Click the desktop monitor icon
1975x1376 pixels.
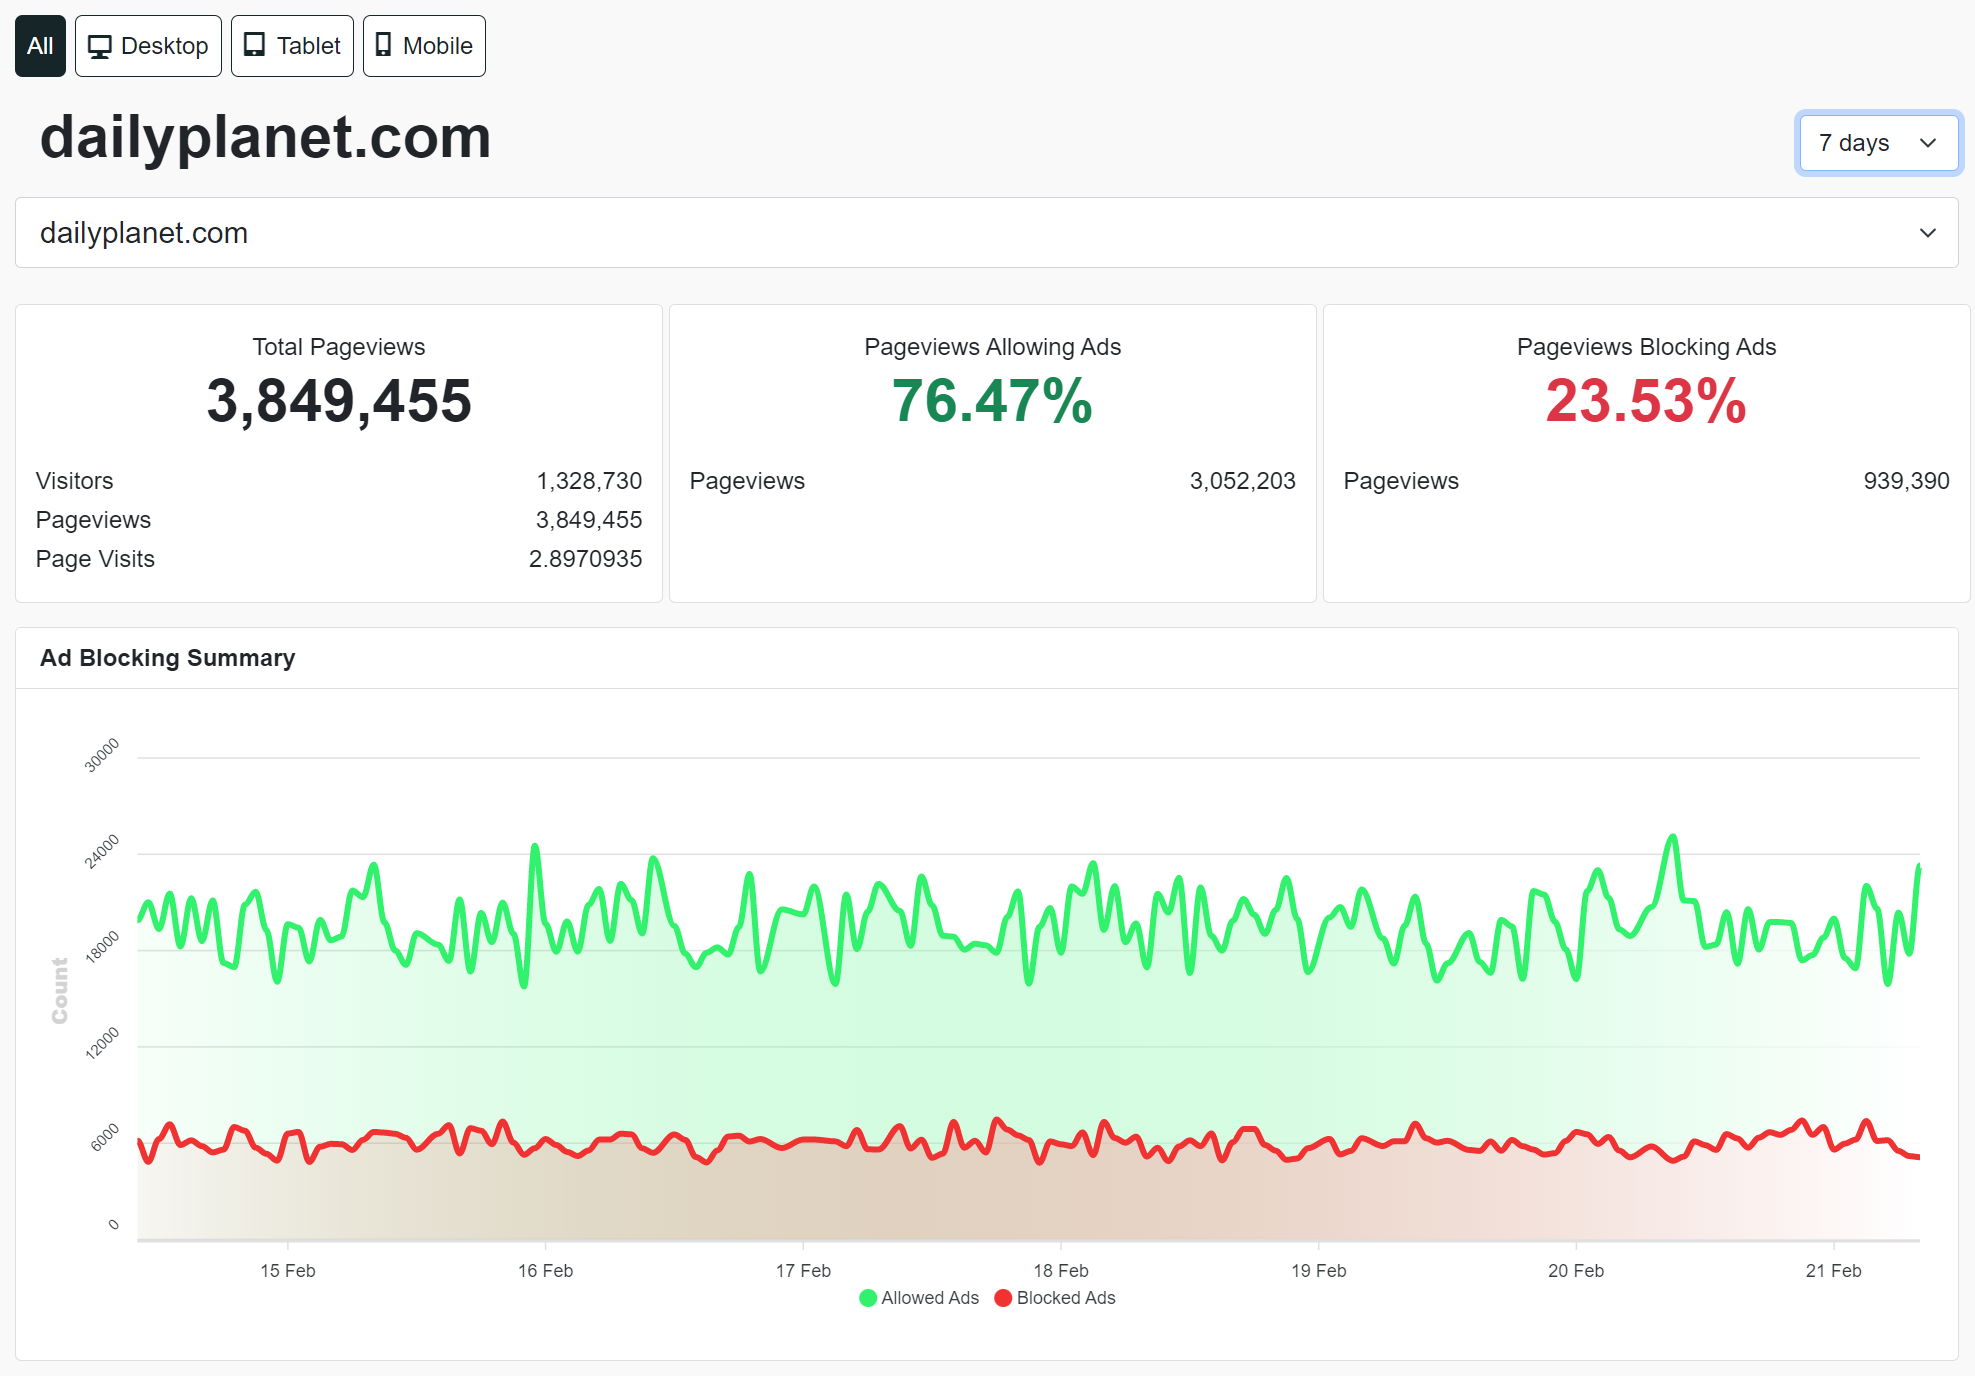coord(100,46)
